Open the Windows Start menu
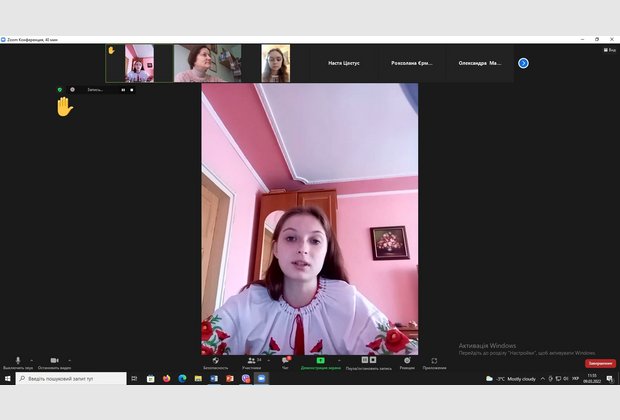Image resolution: width=620 pixels, height=420 pixels. coord(6,379)
